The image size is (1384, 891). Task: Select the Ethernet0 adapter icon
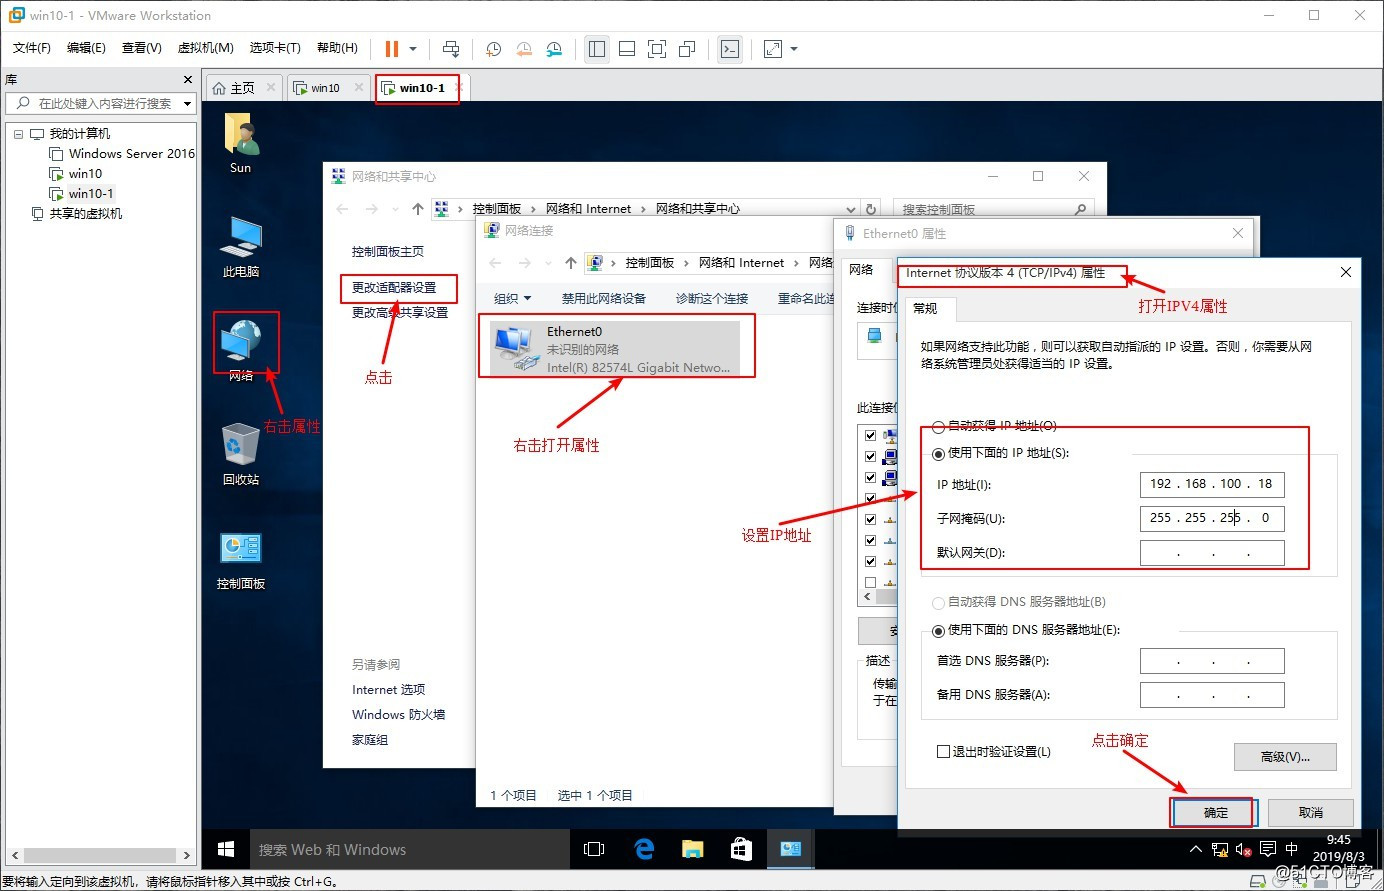[x=514, y=349]
